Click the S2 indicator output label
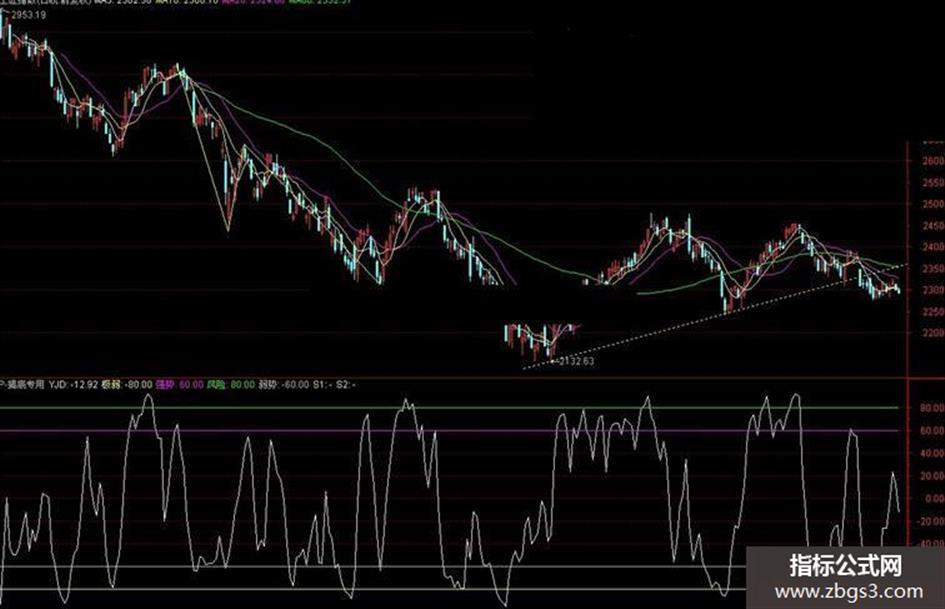 pyautogui.click(x=345, y=384)
